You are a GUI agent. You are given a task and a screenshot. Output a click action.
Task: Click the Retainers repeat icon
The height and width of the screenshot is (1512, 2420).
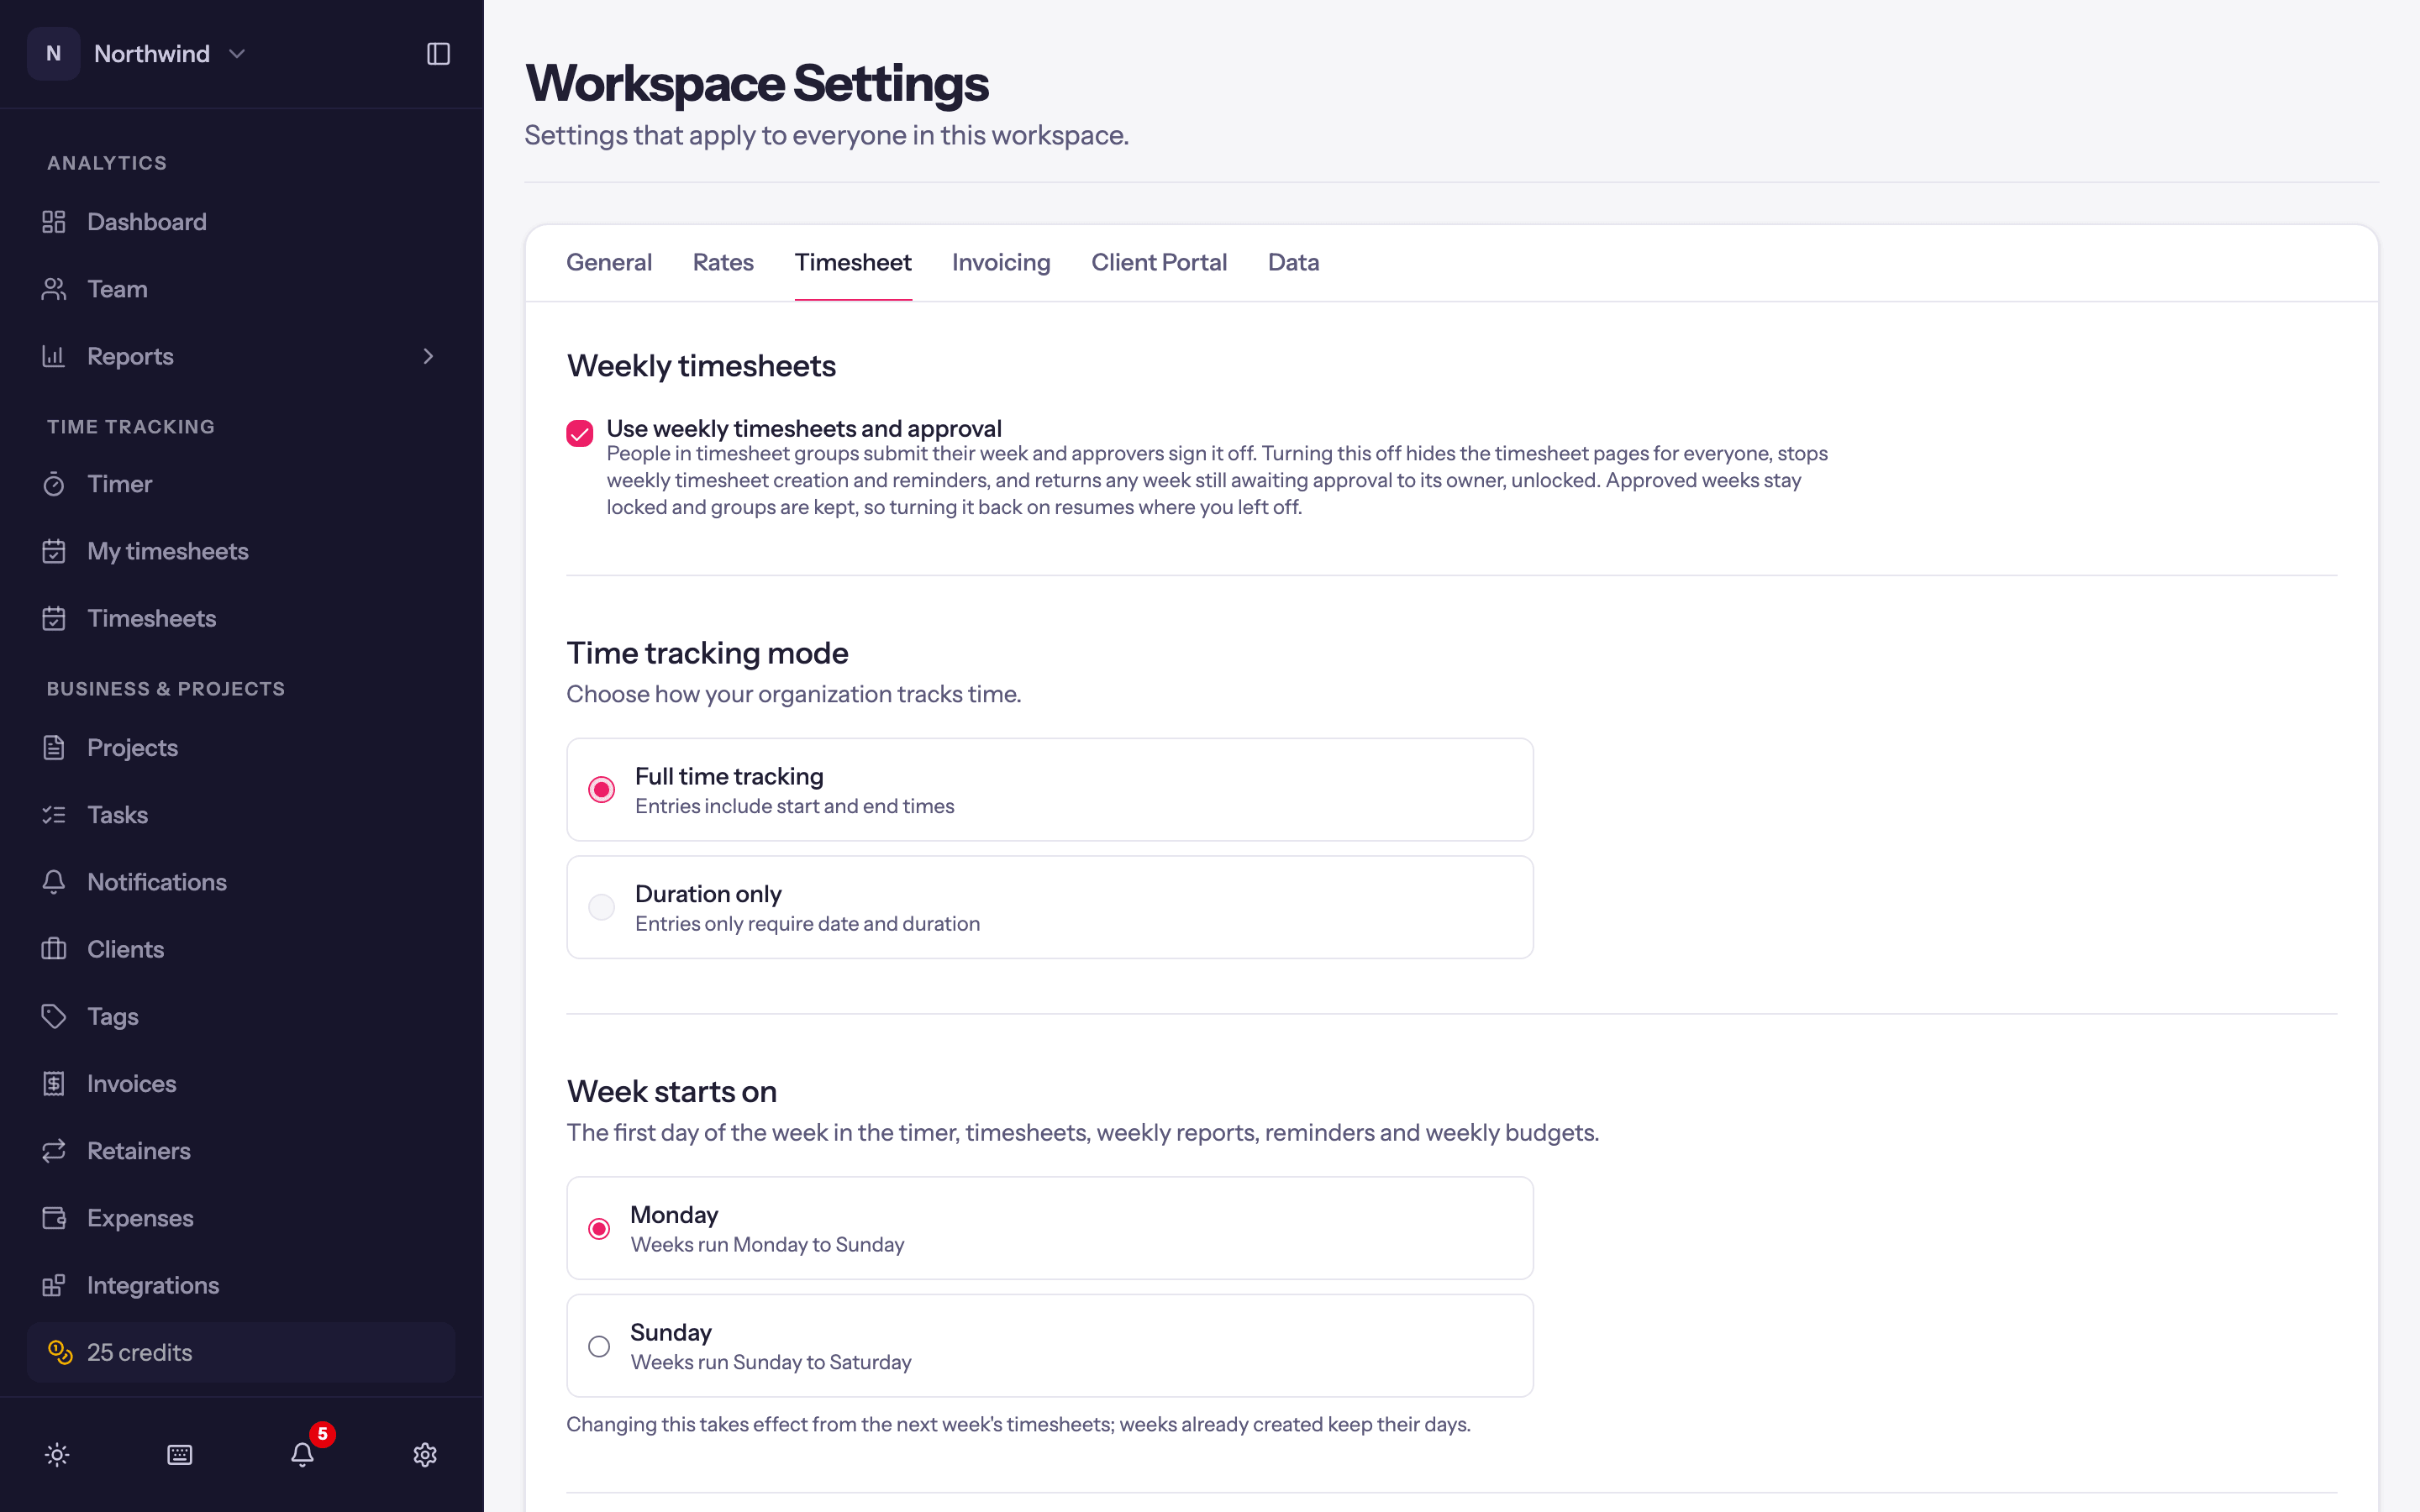click(x=54, y=1150)
